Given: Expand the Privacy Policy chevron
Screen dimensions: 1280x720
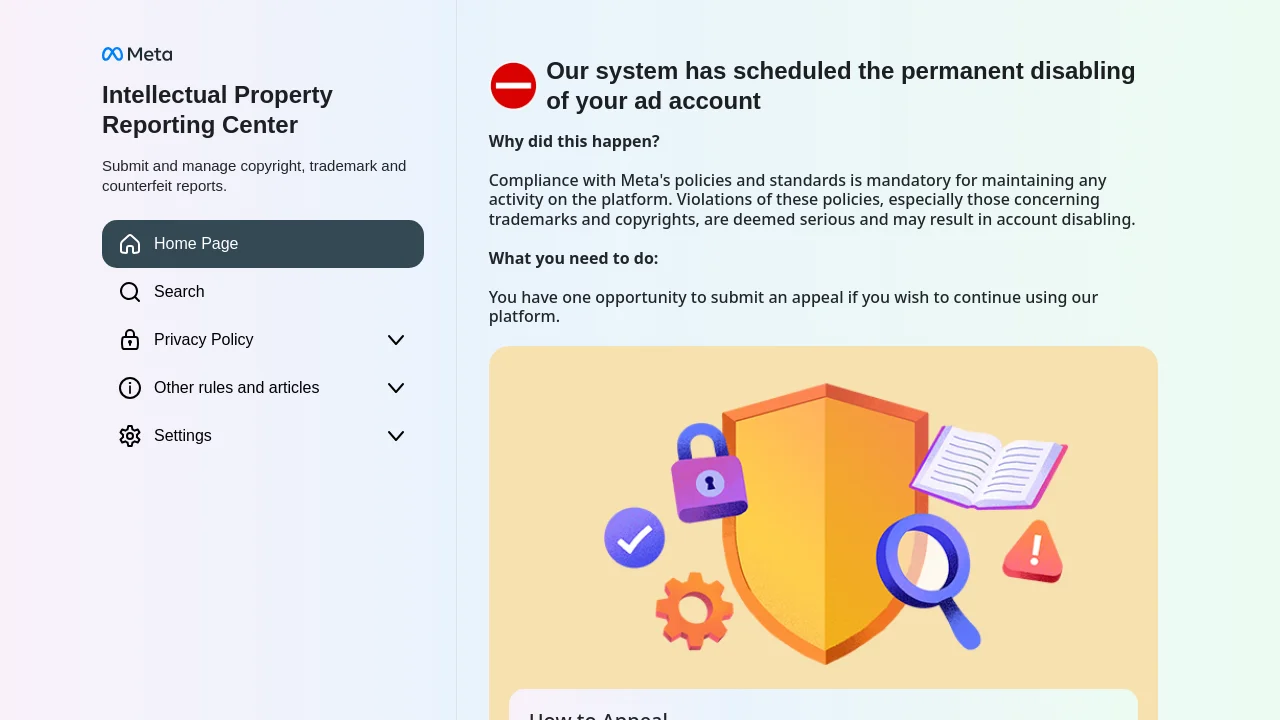Looking at the screenshot, I should [x=396, y=340].
